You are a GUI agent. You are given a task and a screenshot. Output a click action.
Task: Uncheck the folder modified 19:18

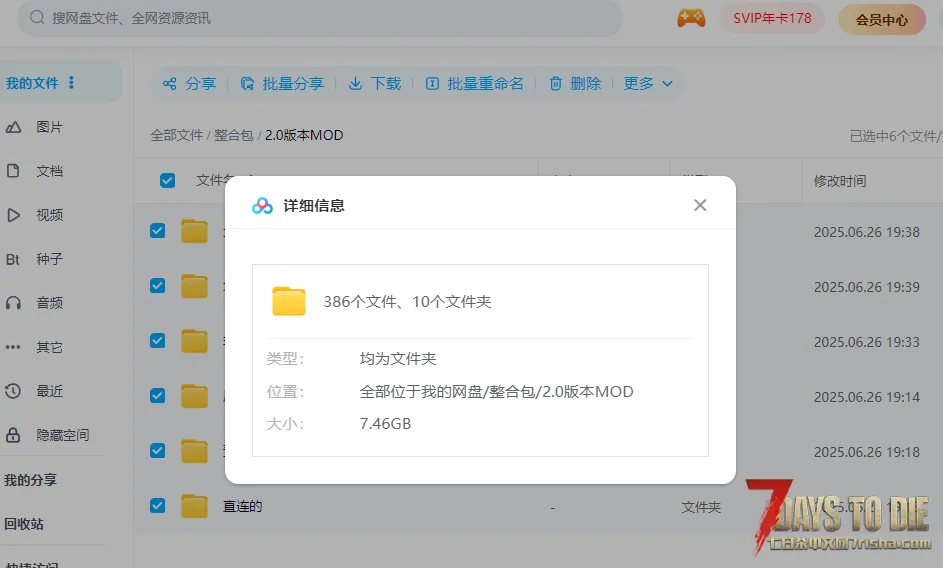[x=158, y=451]
